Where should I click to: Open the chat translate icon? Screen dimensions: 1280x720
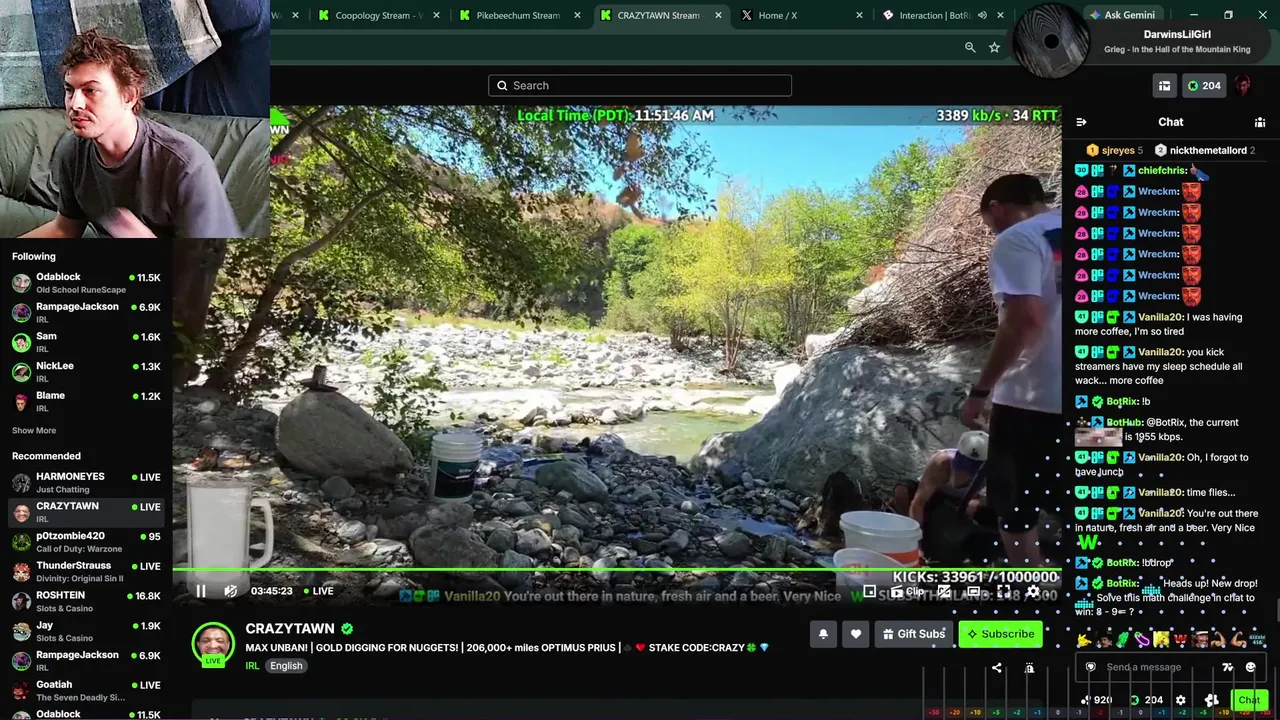[x=1228, y=667]
